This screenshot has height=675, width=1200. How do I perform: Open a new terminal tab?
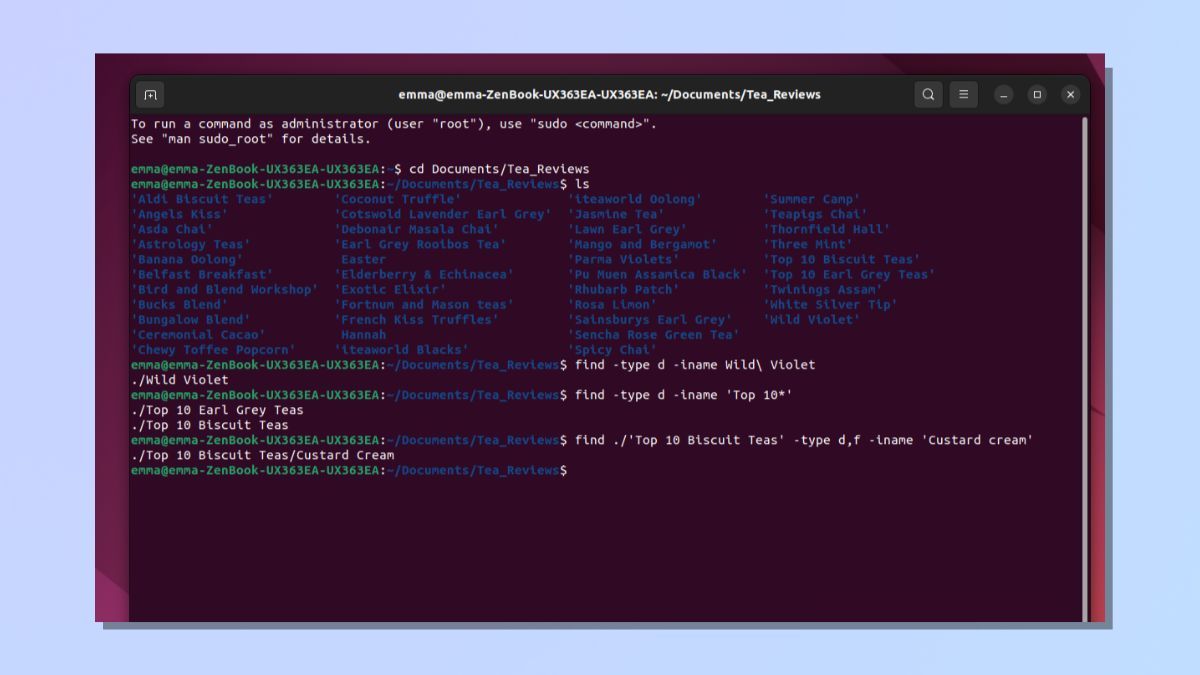pyautogui.click(x=148, y=94)
